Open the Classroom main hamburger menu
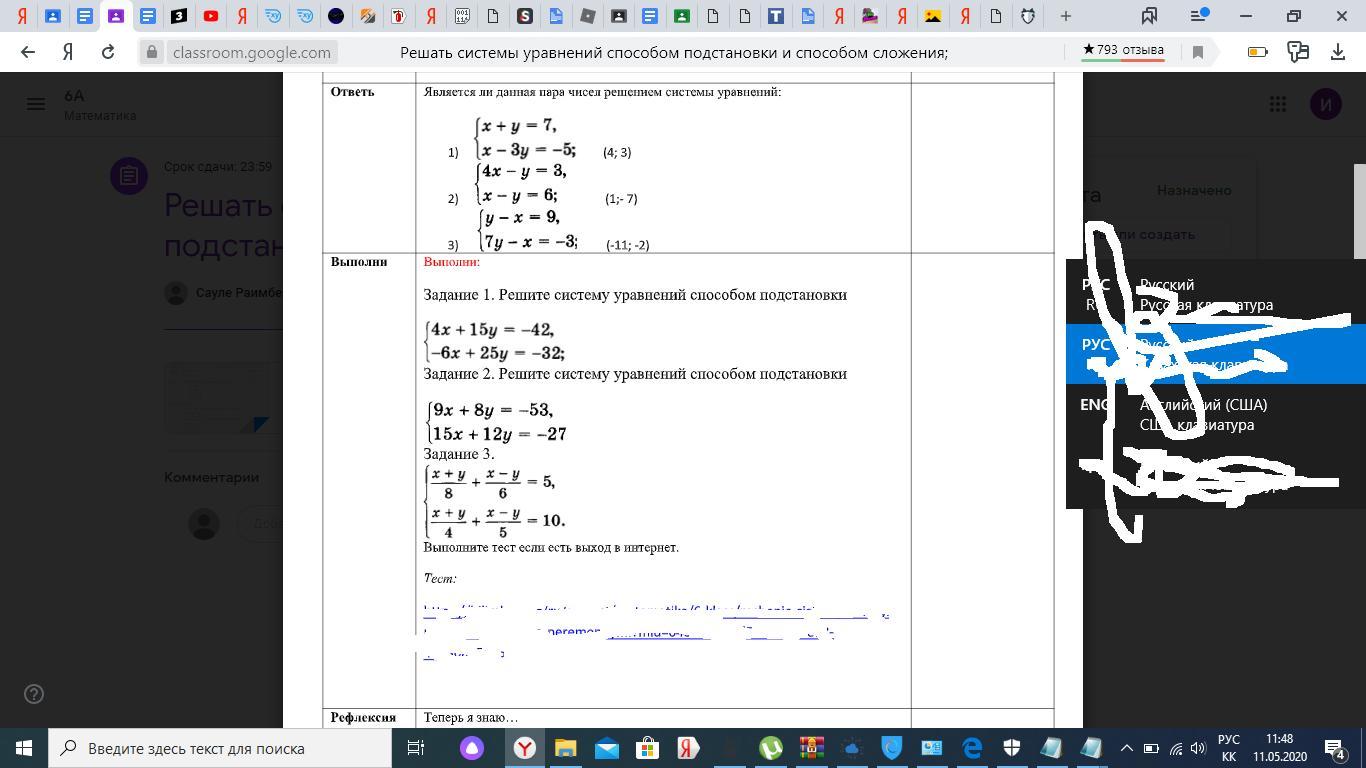The image size is (1366, 768). (36, 104)
